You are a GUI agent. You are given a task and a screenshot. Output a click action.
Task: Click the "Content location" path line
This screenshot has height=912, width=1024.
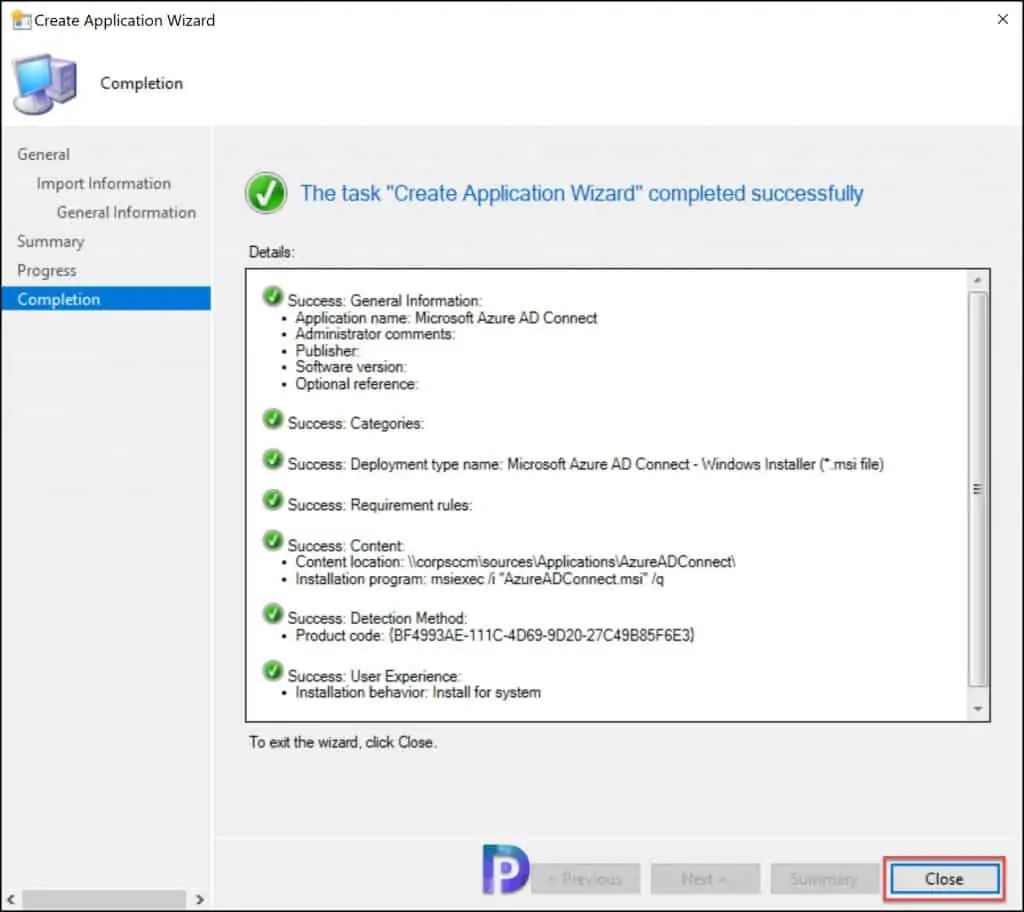coord(515,562)
